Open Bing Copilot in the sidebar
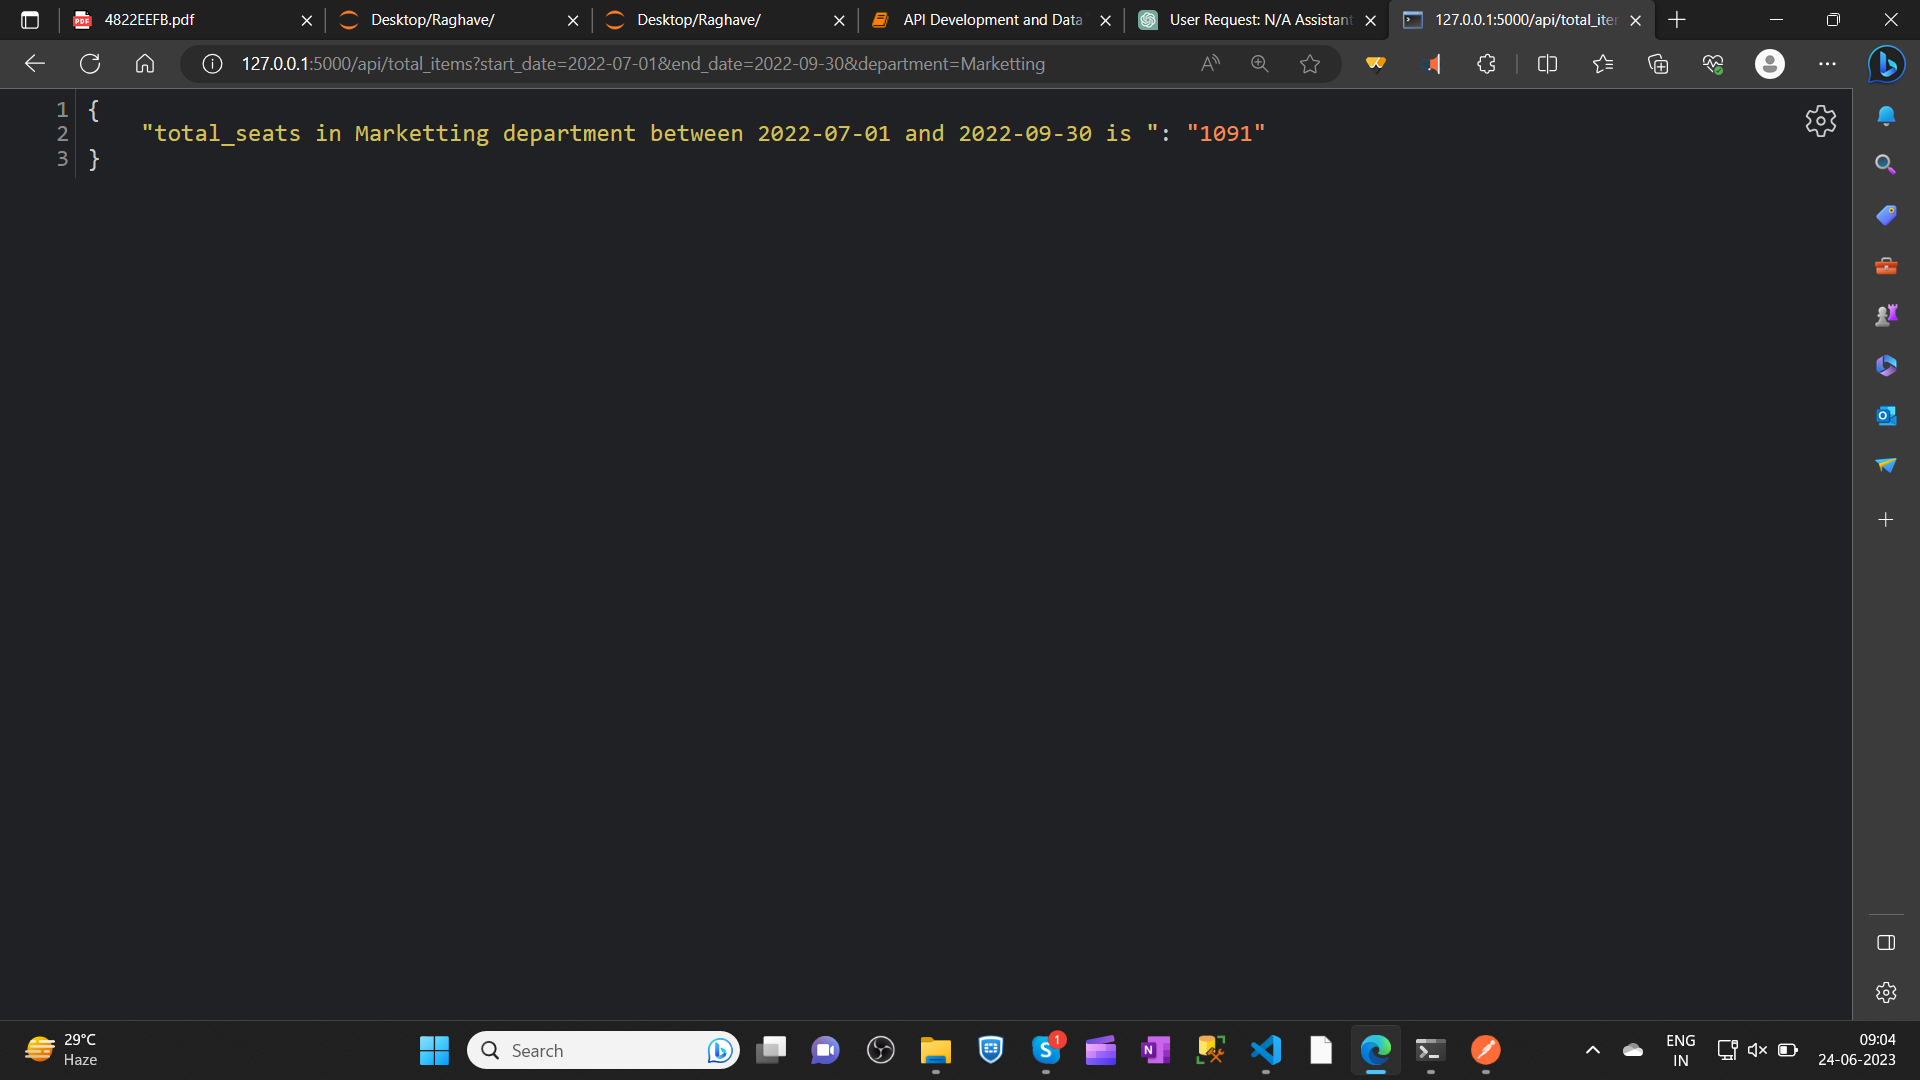This screenshot has width=1920, height=1080. pos(1886,63)
